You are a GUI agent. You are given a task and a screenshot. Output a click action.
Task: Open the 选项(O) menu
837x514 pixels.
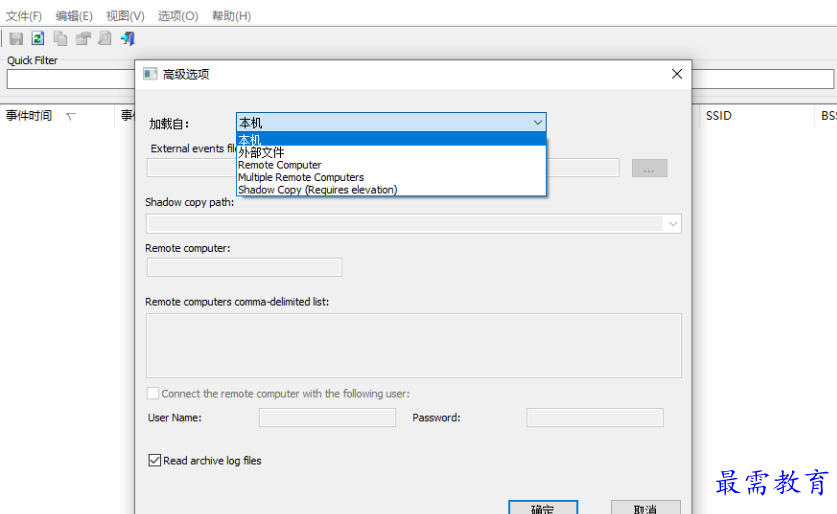coord(178,16)
